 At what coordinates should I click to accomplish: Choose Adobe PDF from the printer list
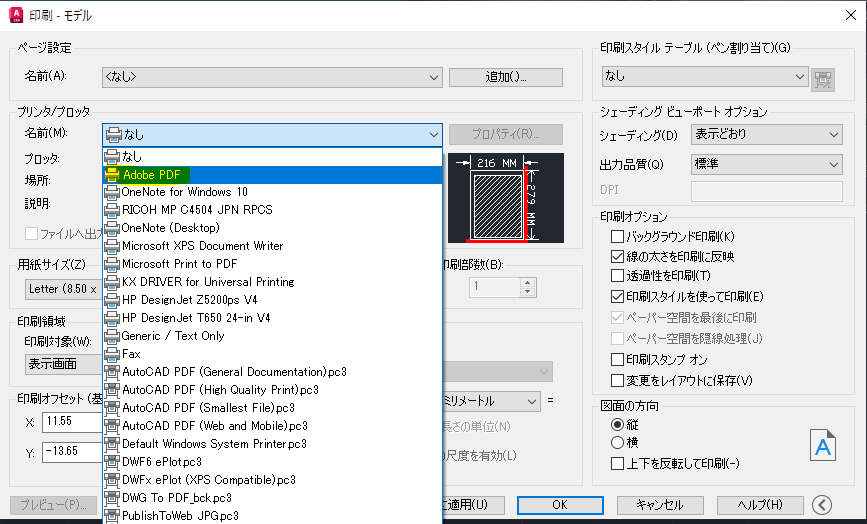(x=273, y=175)
